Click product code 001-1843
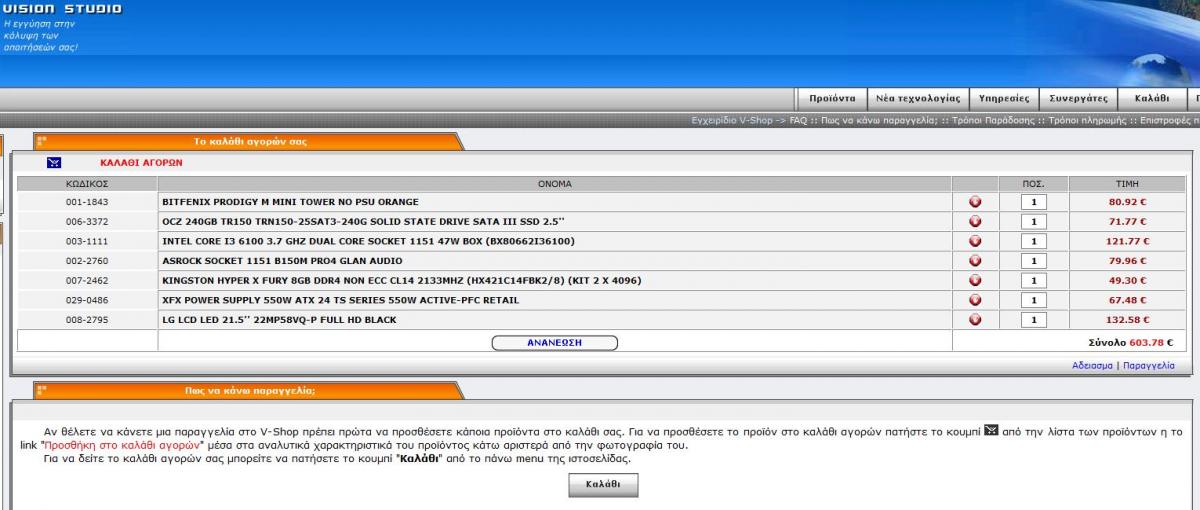Screen dimensions: 1200x510 [87, 202]
